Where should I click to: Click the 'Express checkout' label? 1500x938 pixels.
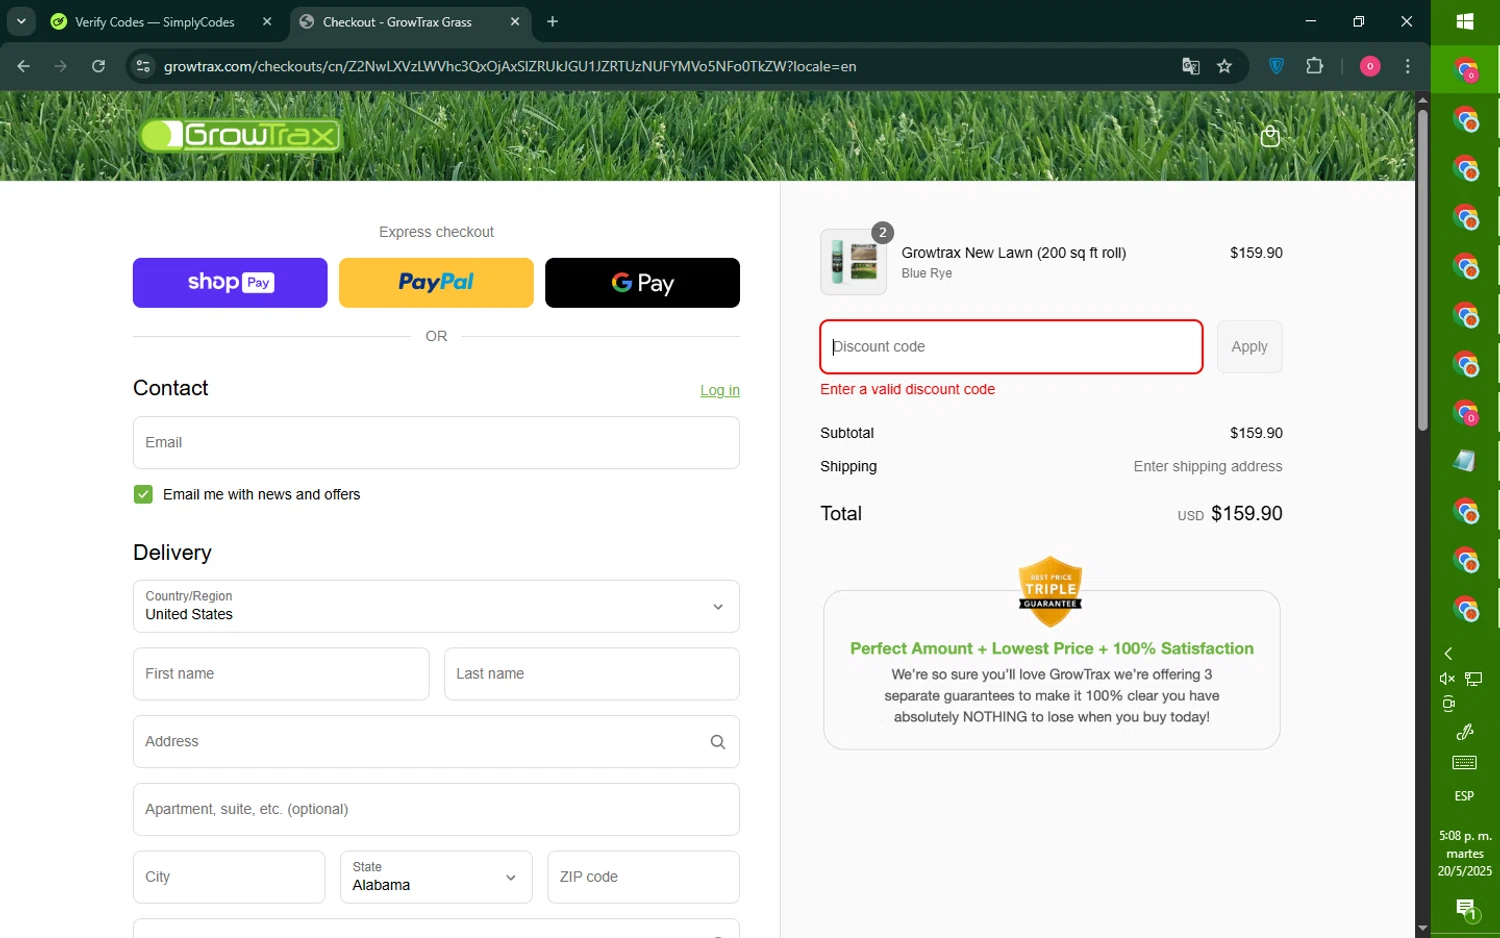pos(436,232)
